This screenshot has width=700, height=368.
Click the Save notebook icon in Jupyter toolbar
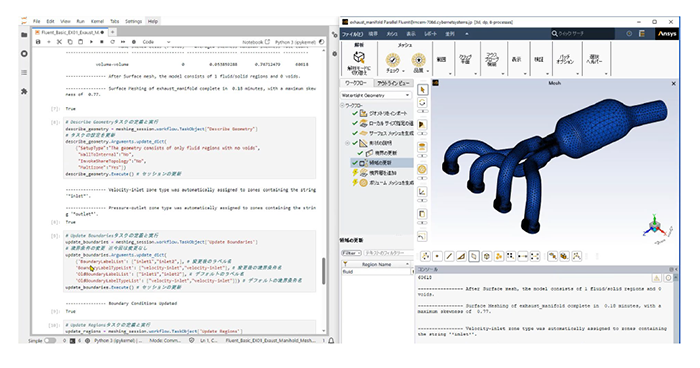38,42
